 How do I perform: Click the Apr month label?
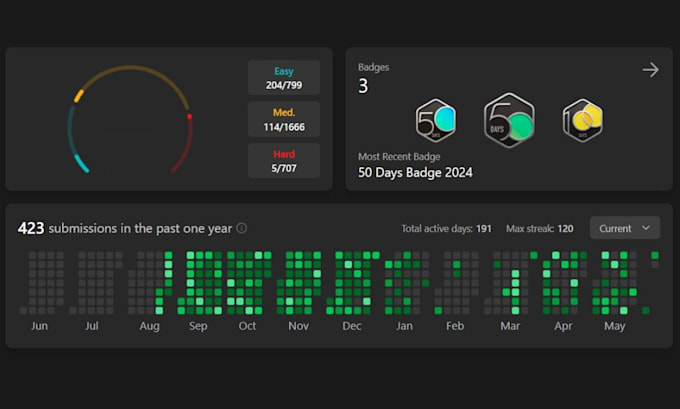pyautogui.click(x=563, y=326)
